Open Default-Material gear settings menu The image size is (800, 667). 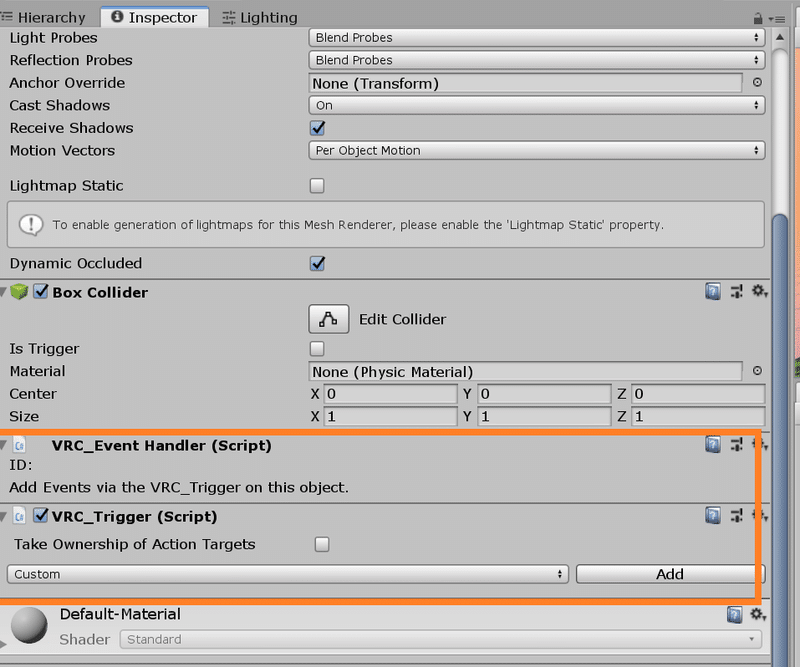(758, 614)
